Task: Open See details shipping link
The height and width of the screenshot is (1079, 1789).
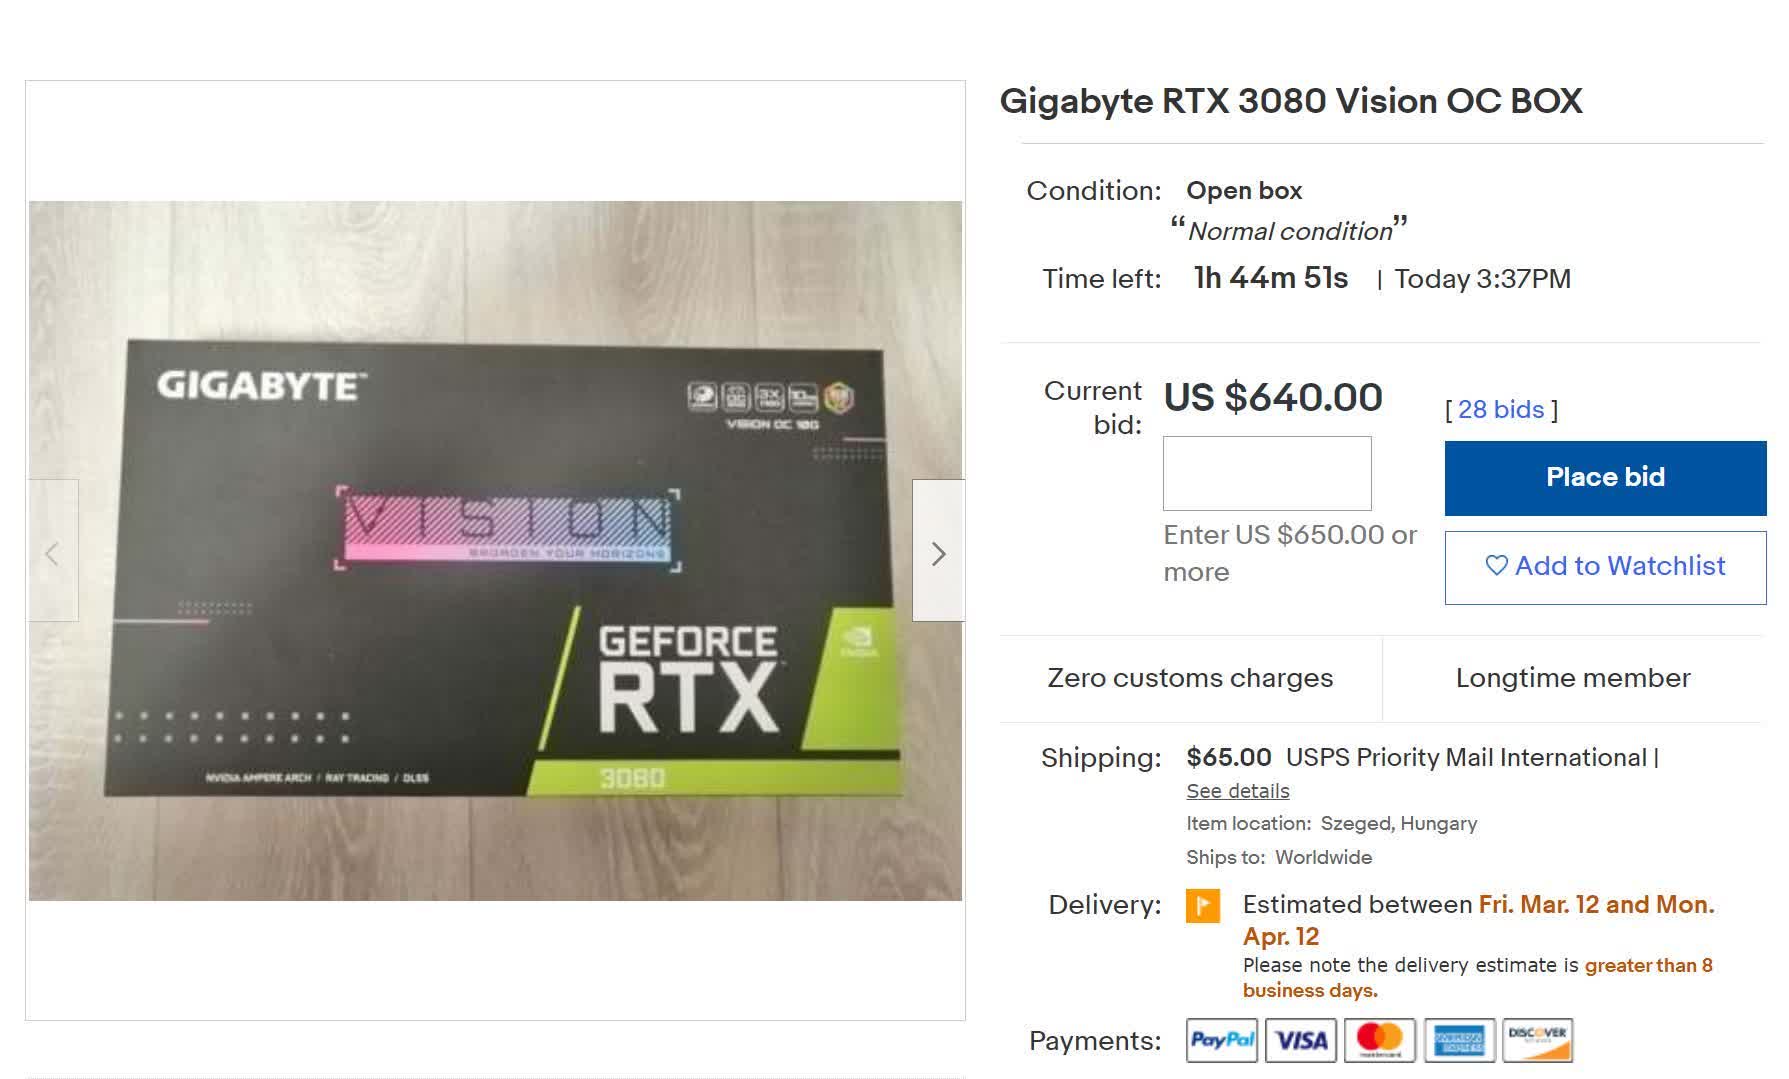Action: [x=1237, y=791]
